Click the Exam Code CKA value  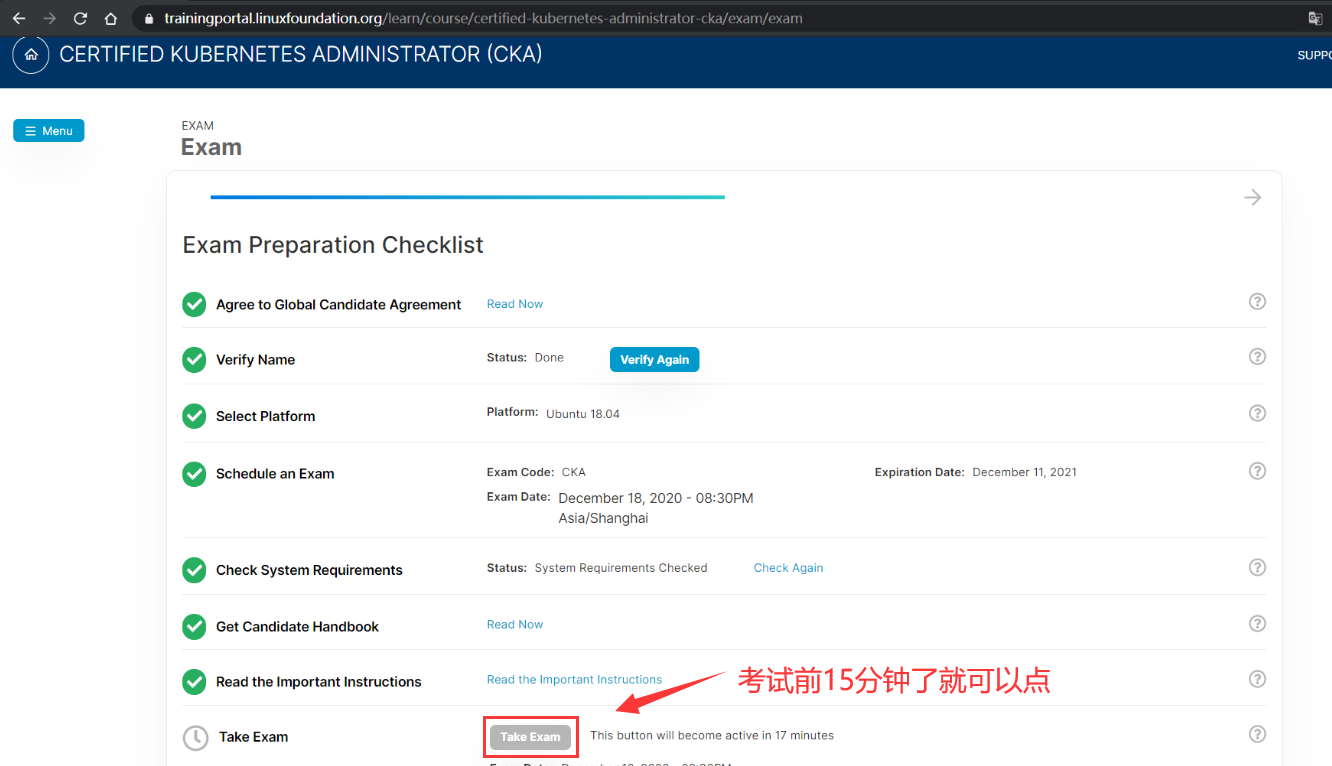click(x=574, y=472)
